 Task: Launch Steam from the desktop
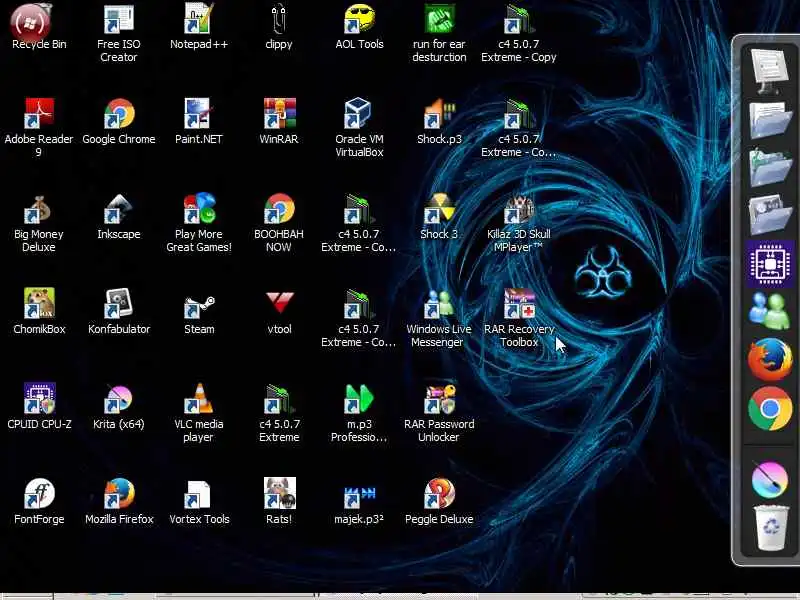pyautogui.click(x=199, y=306)
